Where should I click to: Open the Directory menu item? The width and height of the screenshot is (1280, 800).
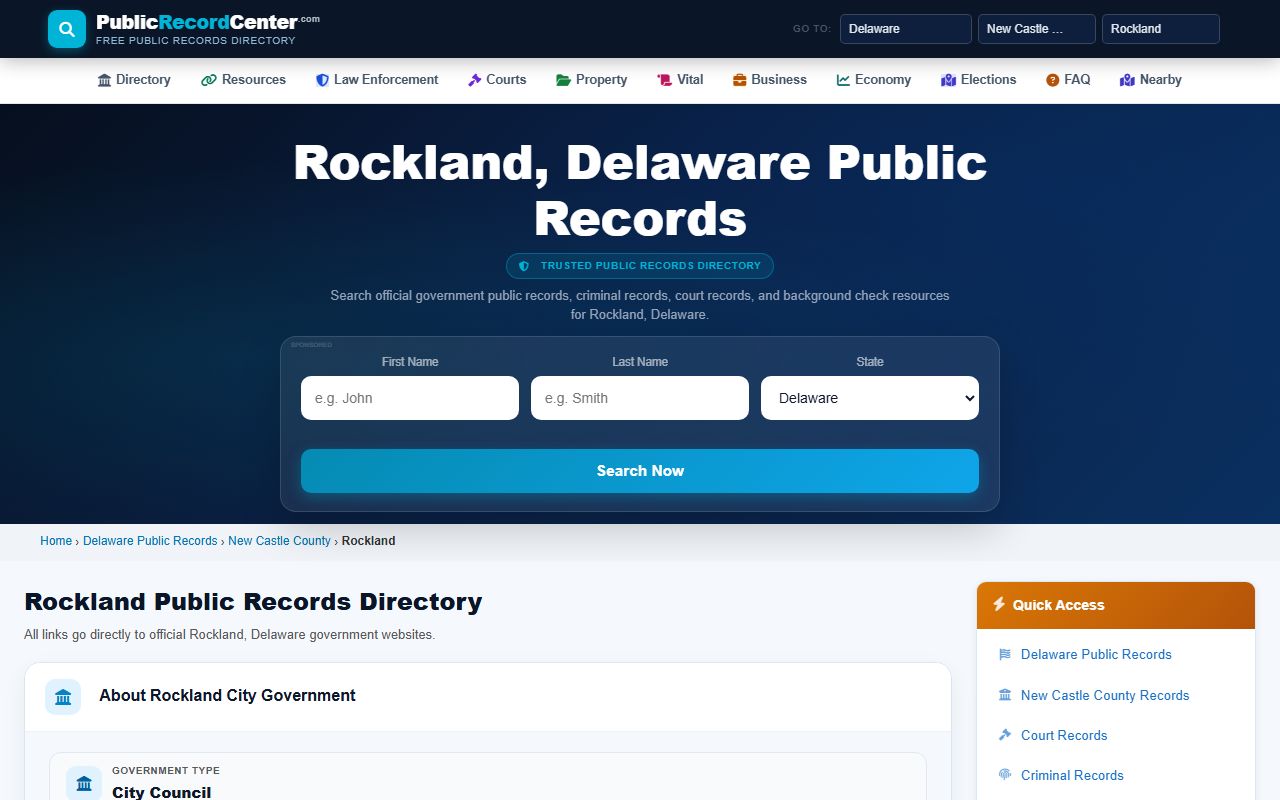point(134,80)
